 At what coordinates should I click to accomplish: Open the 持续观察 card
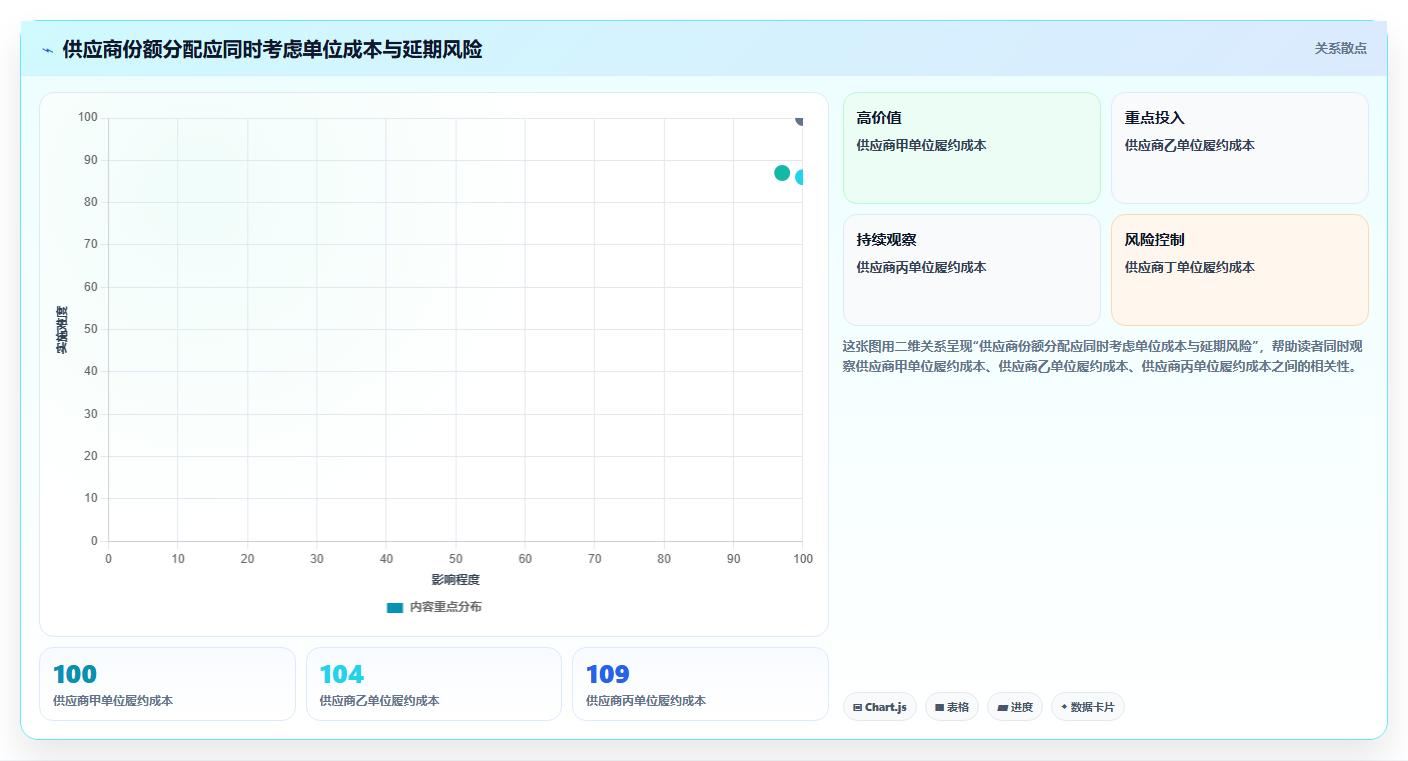972,270
